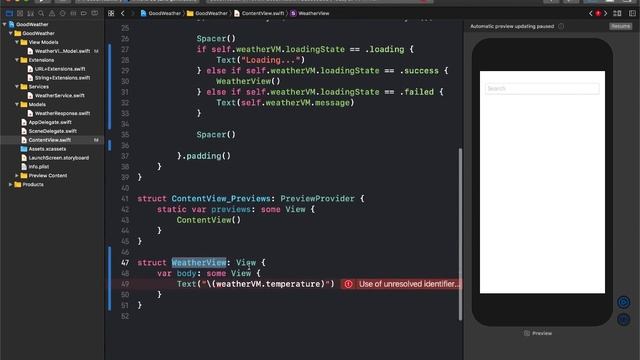
Task: Click line number 47 in gutter
Action: click(x=124, y=263)
